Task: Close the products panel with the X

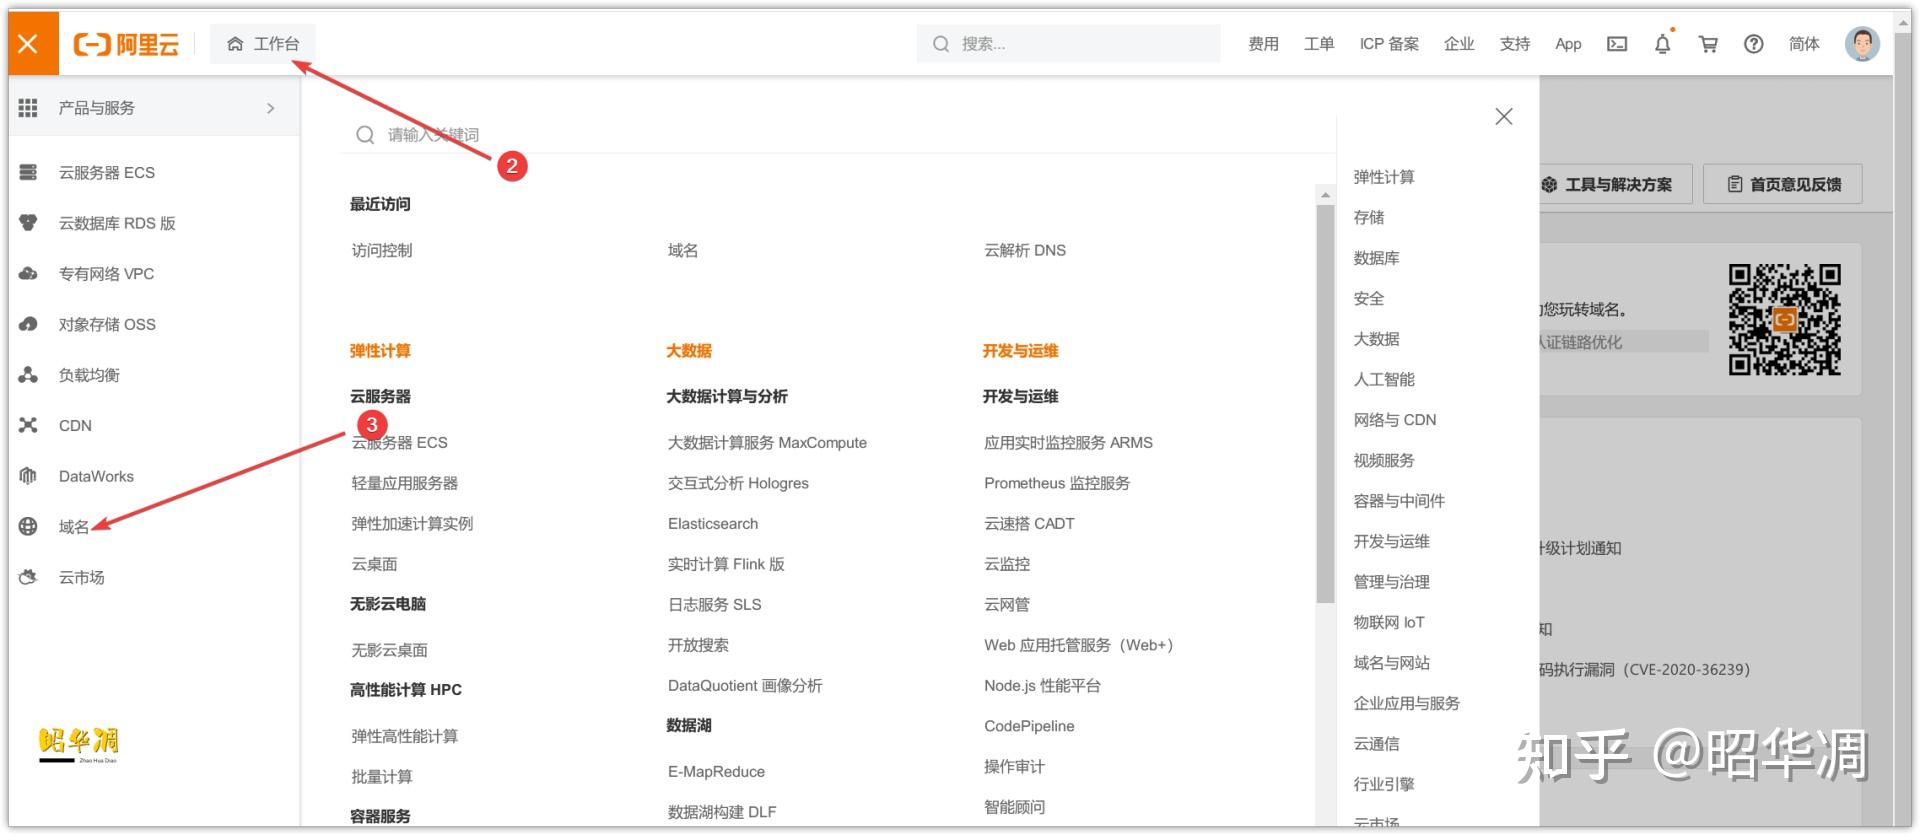Action: 1504,117
